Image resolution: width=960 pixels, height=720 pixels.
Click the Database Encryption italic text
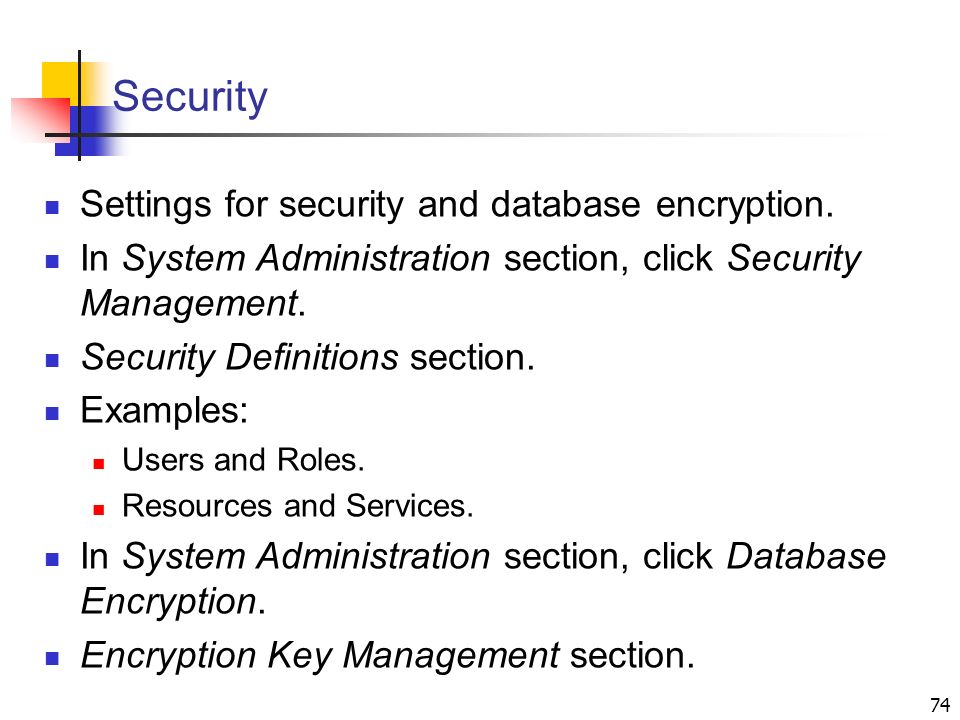tap(483, 579)
